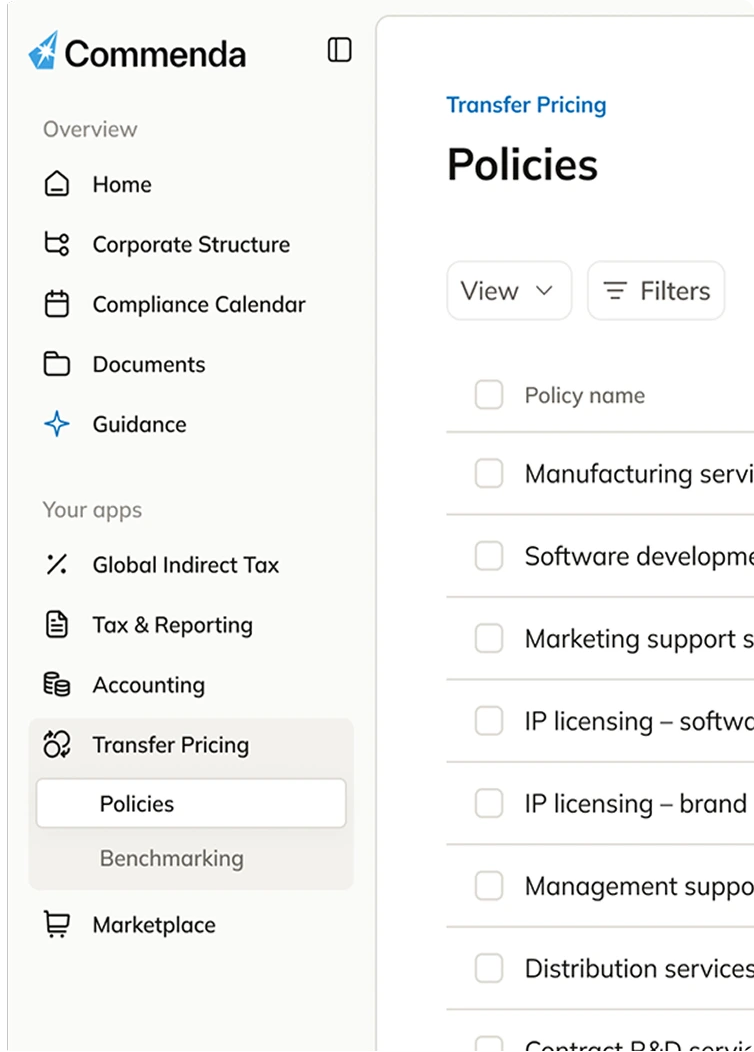Open the View dropdown
This screenshot has width=754, height=1052.
(508, 291)
